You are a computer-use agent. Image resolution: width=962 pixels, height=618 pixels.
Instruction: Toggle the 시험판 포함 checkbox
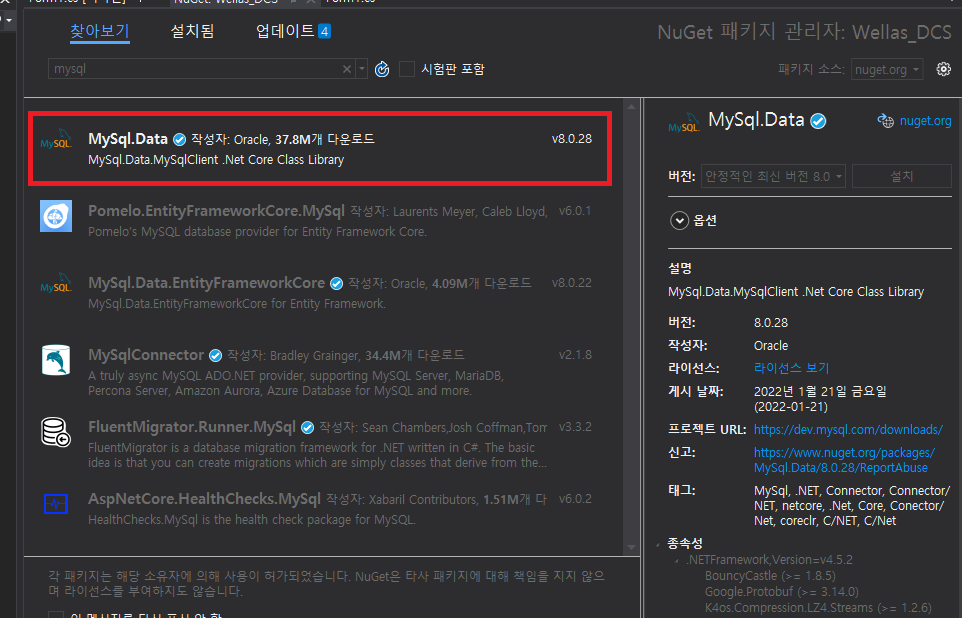click(x=407, y=69)
